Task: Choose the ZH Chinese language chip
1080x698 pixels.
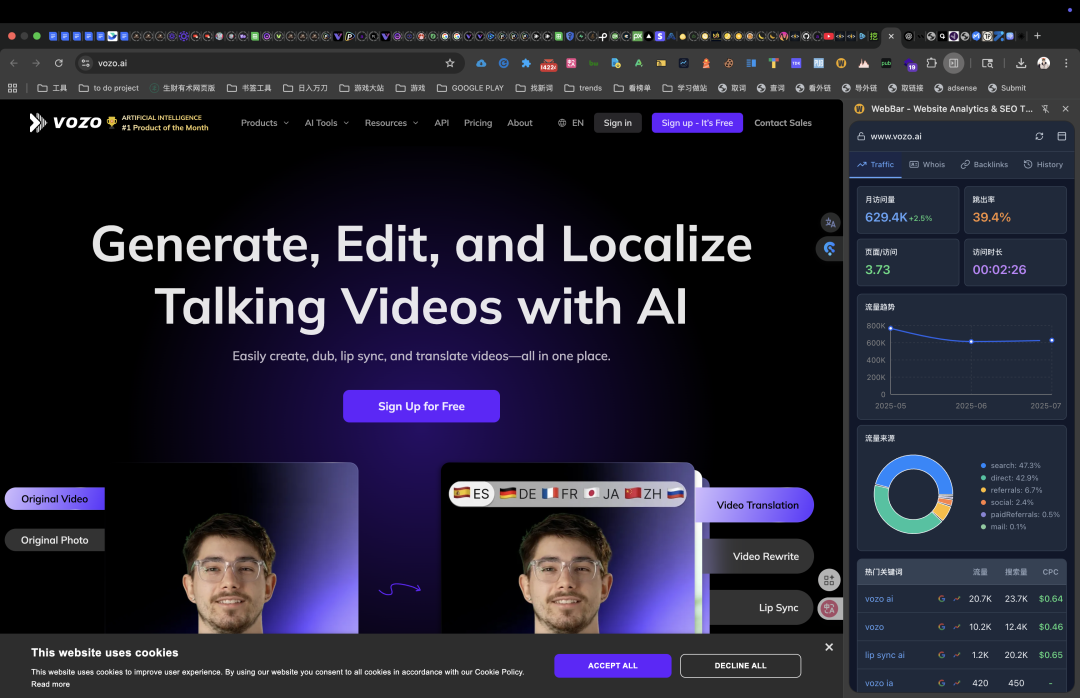Action: (643, 494)
